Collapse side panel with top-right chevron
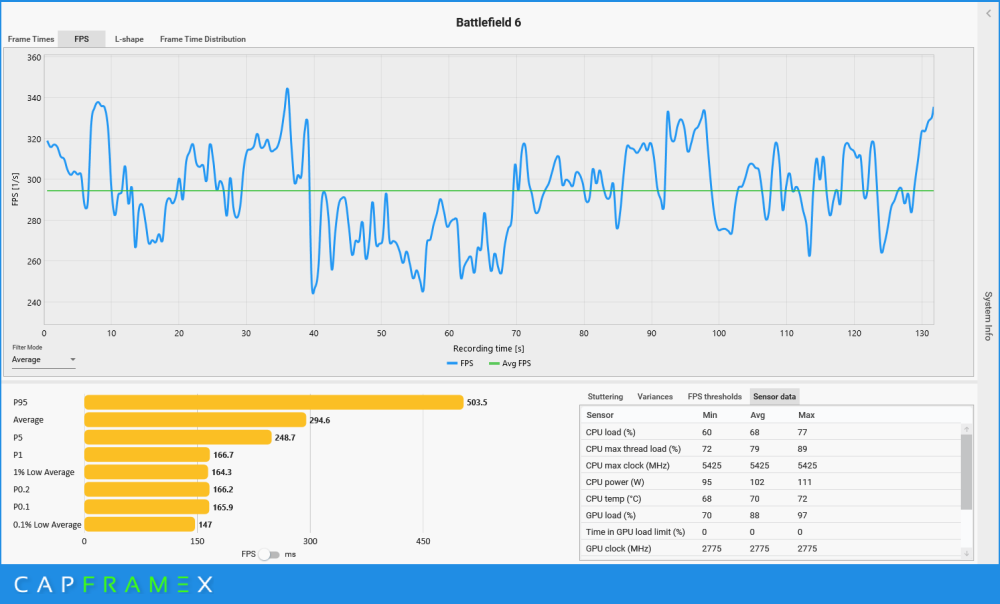 tap(989, 13)
